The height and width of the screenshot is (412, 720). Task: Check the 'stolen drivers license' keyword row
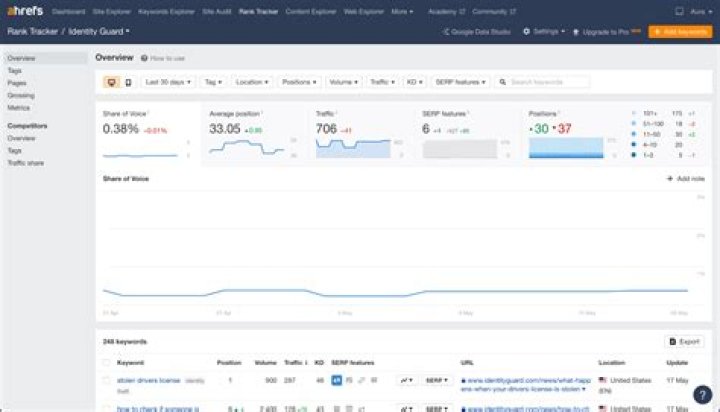[x=108, y=381]
